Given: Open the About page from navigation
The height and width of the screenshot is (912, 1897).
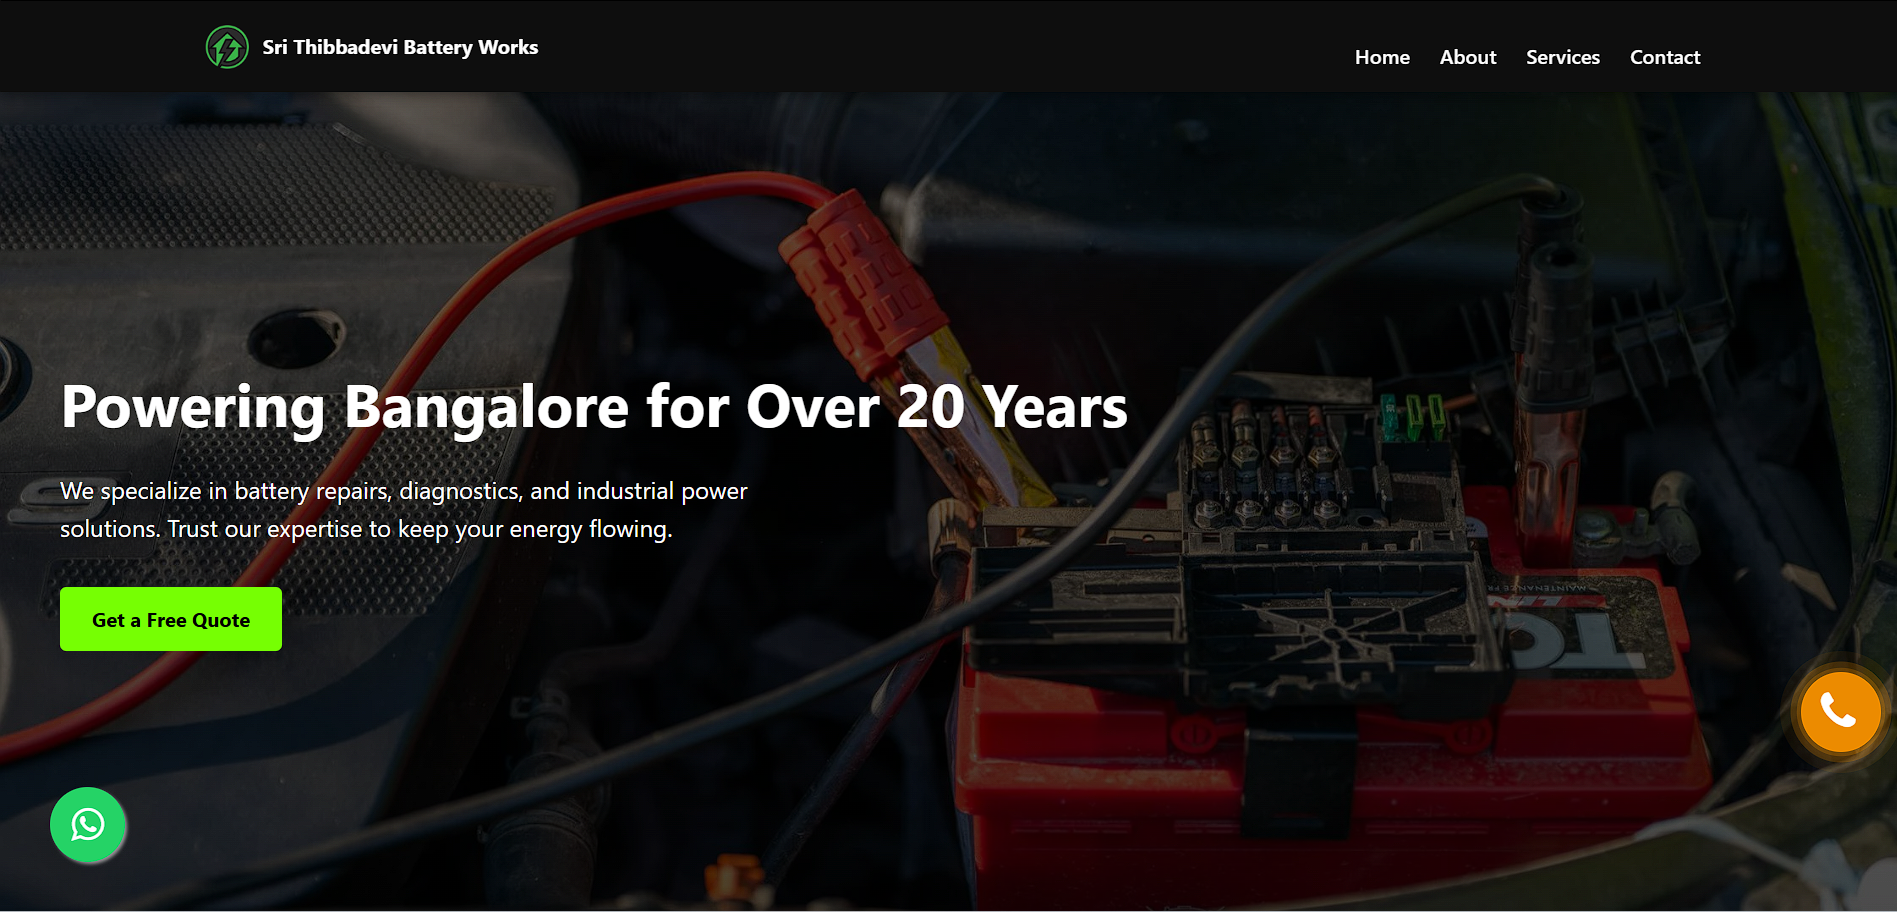Looking at the screenshot, I should 1467,57.
